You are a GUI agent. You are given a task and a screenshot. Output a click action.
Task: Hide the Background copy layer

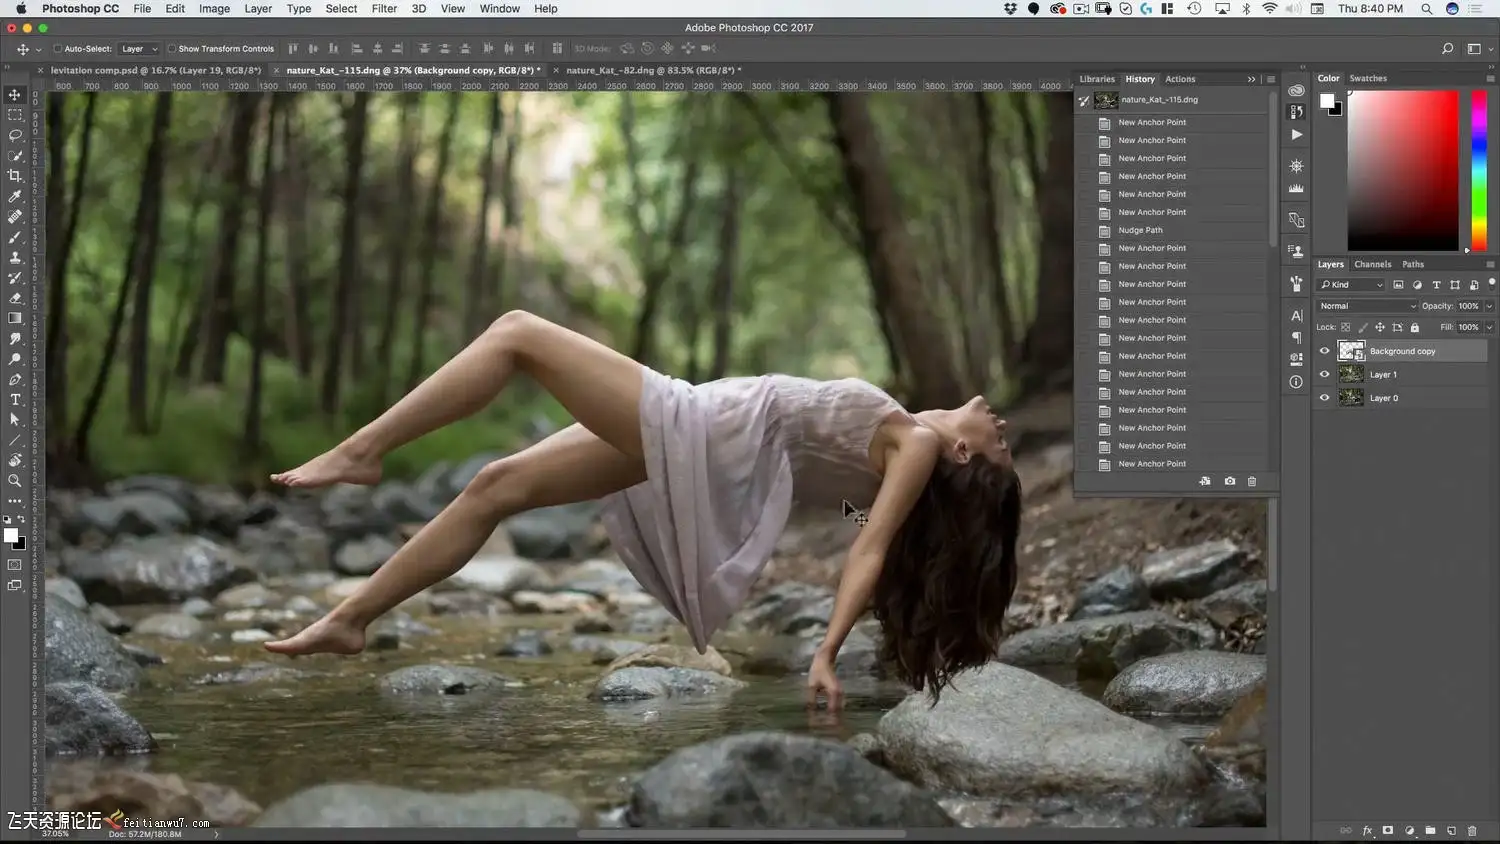pos(1324,351)
